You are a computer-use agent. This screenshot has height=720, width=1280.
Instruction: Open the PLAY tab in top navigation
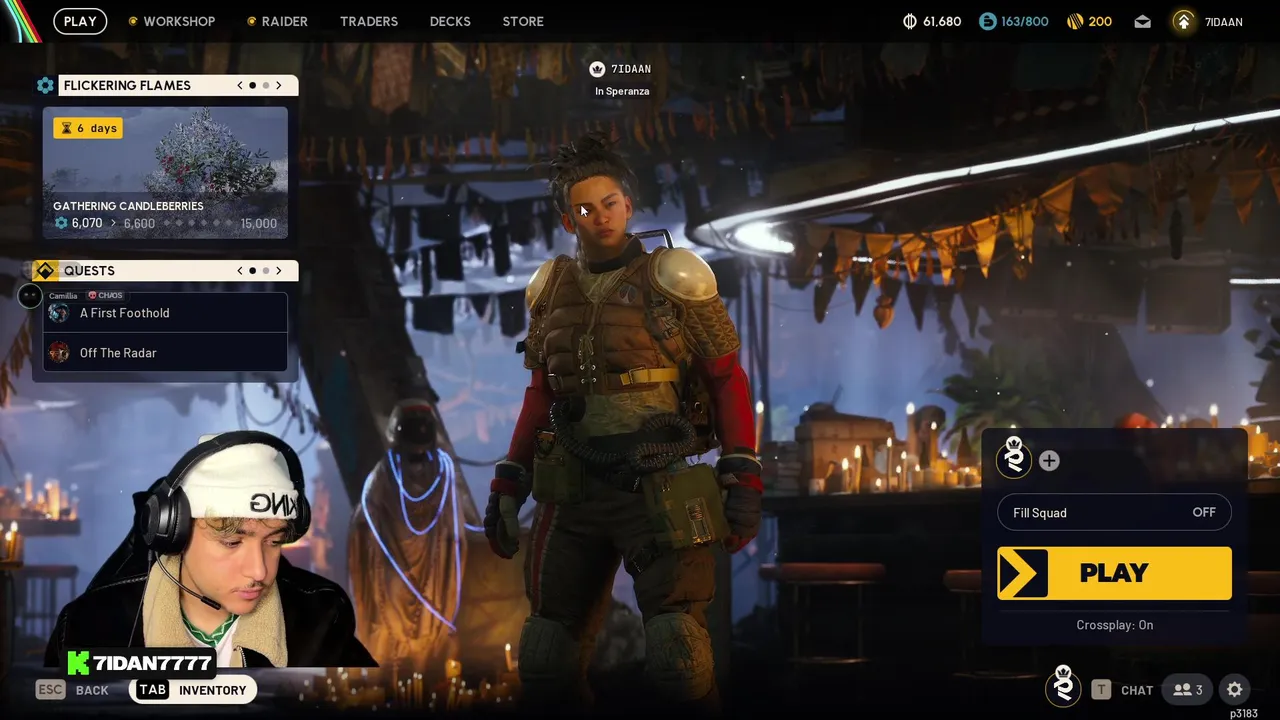pyautogui.click(x=80, y=21)
